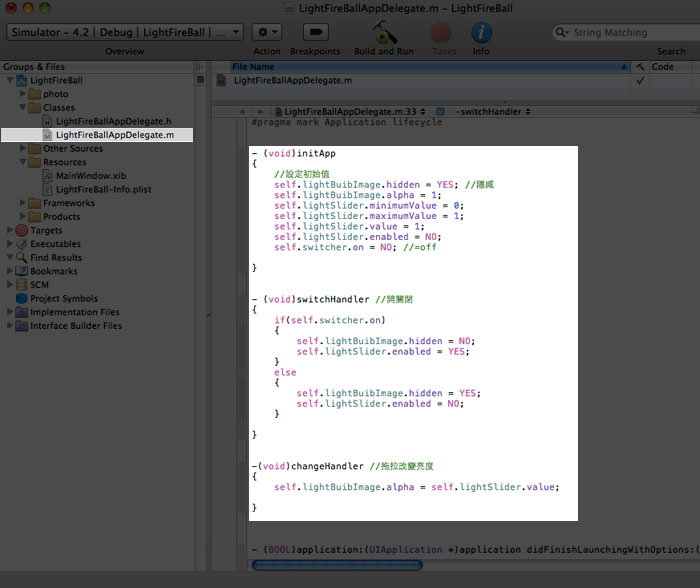Select LightFireBall-Info.plist file
The image size is (700, 588).
pos(103,189)
